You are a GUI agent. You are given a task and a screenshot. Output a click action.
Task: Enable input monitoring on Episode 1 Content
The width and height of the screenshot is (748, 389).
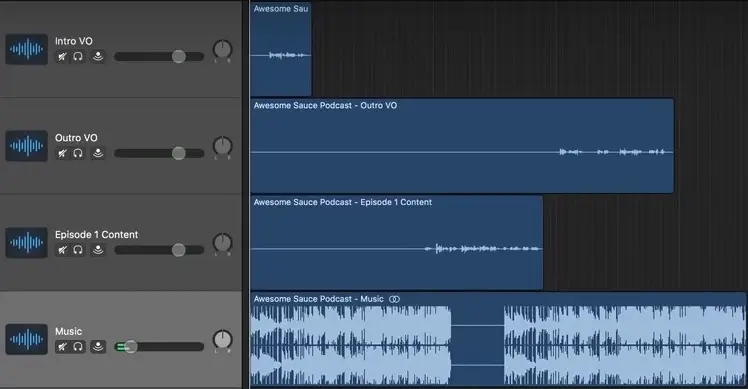98,250
